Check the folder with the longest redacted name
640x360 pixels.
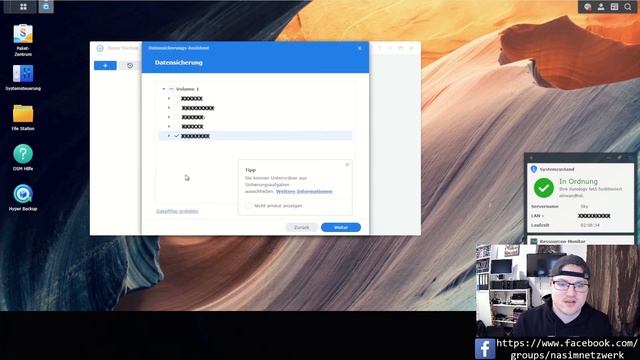pos(177,108)
